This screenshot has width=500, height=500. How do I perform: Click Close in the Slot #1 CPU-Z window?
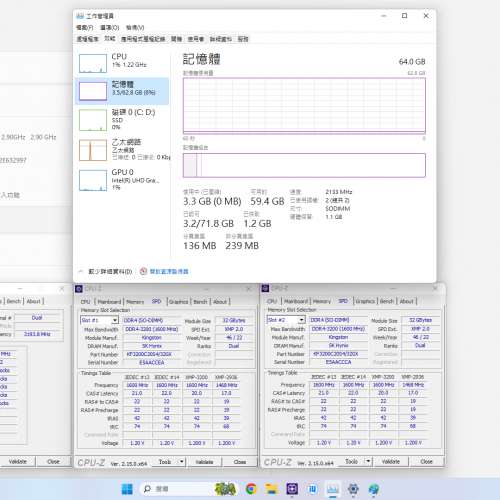[x=240, y=462]
